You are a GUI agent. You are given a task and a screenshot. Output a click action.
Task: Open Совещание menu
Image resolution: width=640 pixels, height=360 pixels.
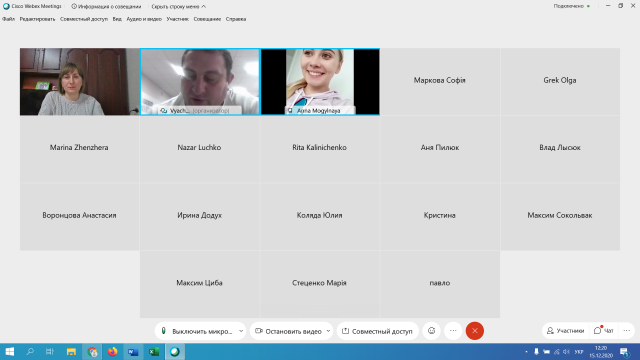click(x=207, y=19)
